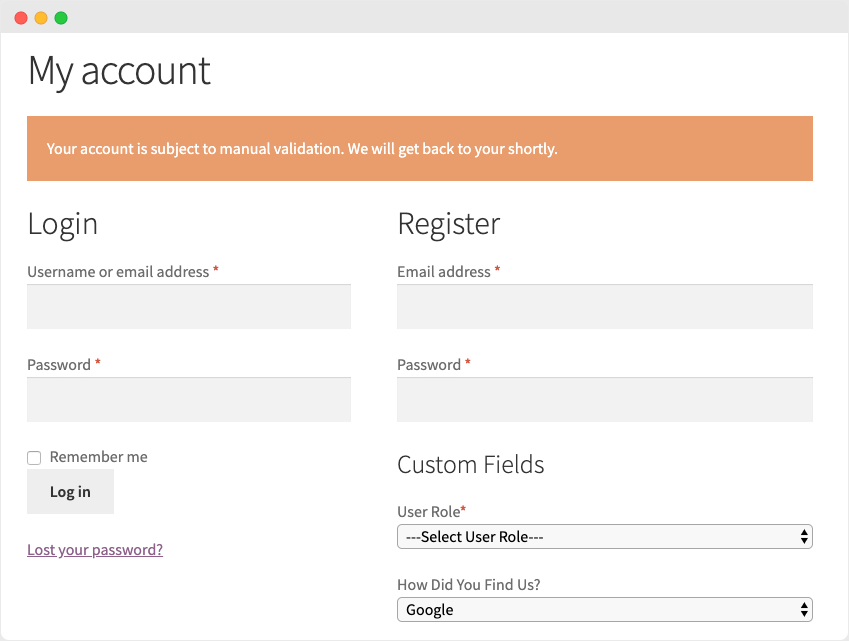
Task: Follow the Lost your password link
Action: pyautogui.click(x=95, y=550)
